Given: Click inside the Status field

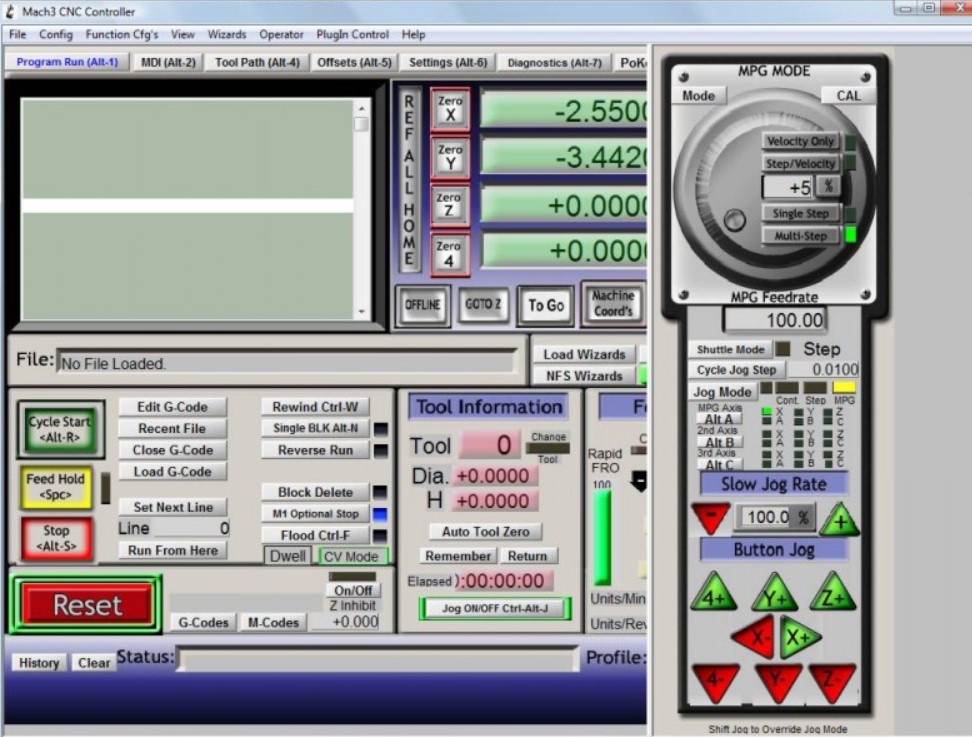Looking at the screenshot, I should [x=380, y=658].
